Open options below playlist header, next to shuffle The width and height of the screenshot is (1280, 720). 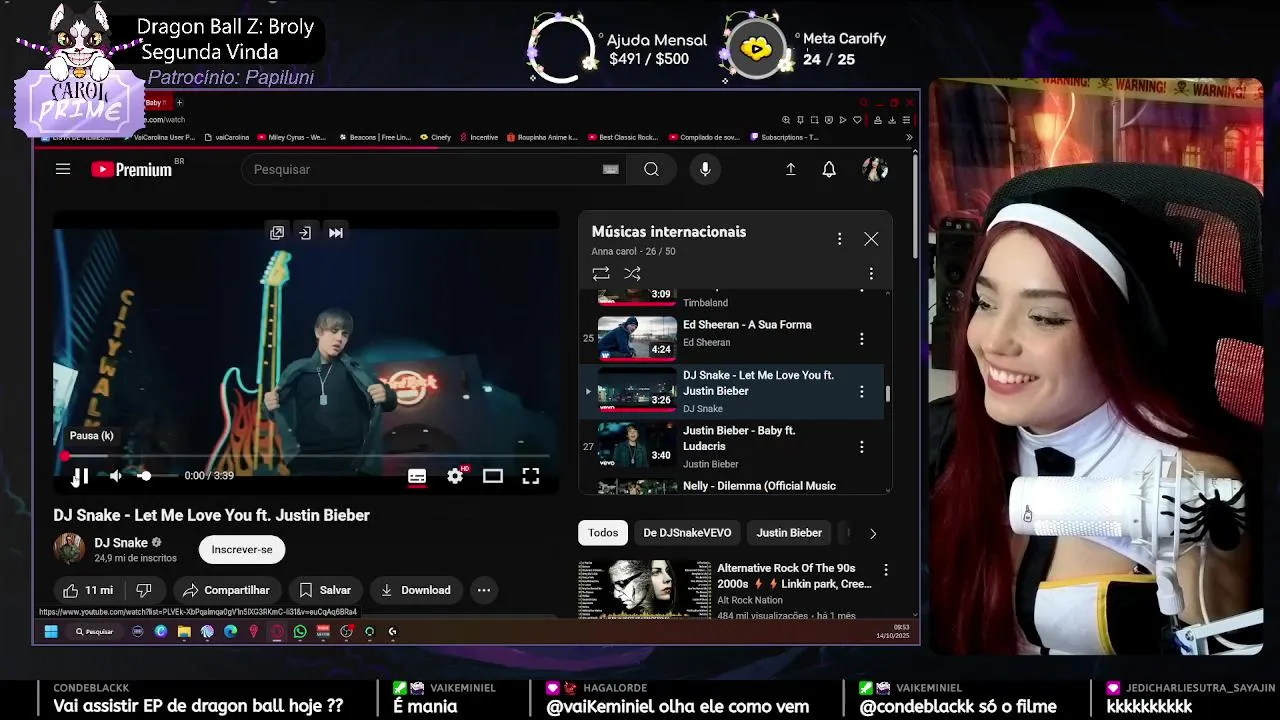(x=871, y=273)
